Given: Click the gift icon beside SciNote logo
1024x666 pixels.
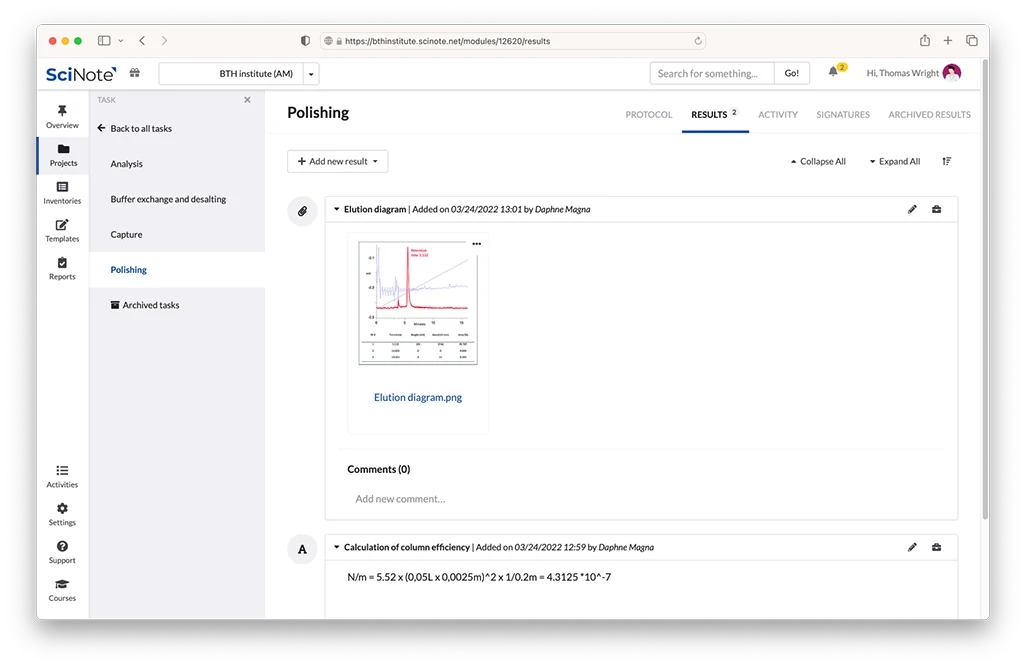Looking at the screenshot, I should click(x=135, y=73).
